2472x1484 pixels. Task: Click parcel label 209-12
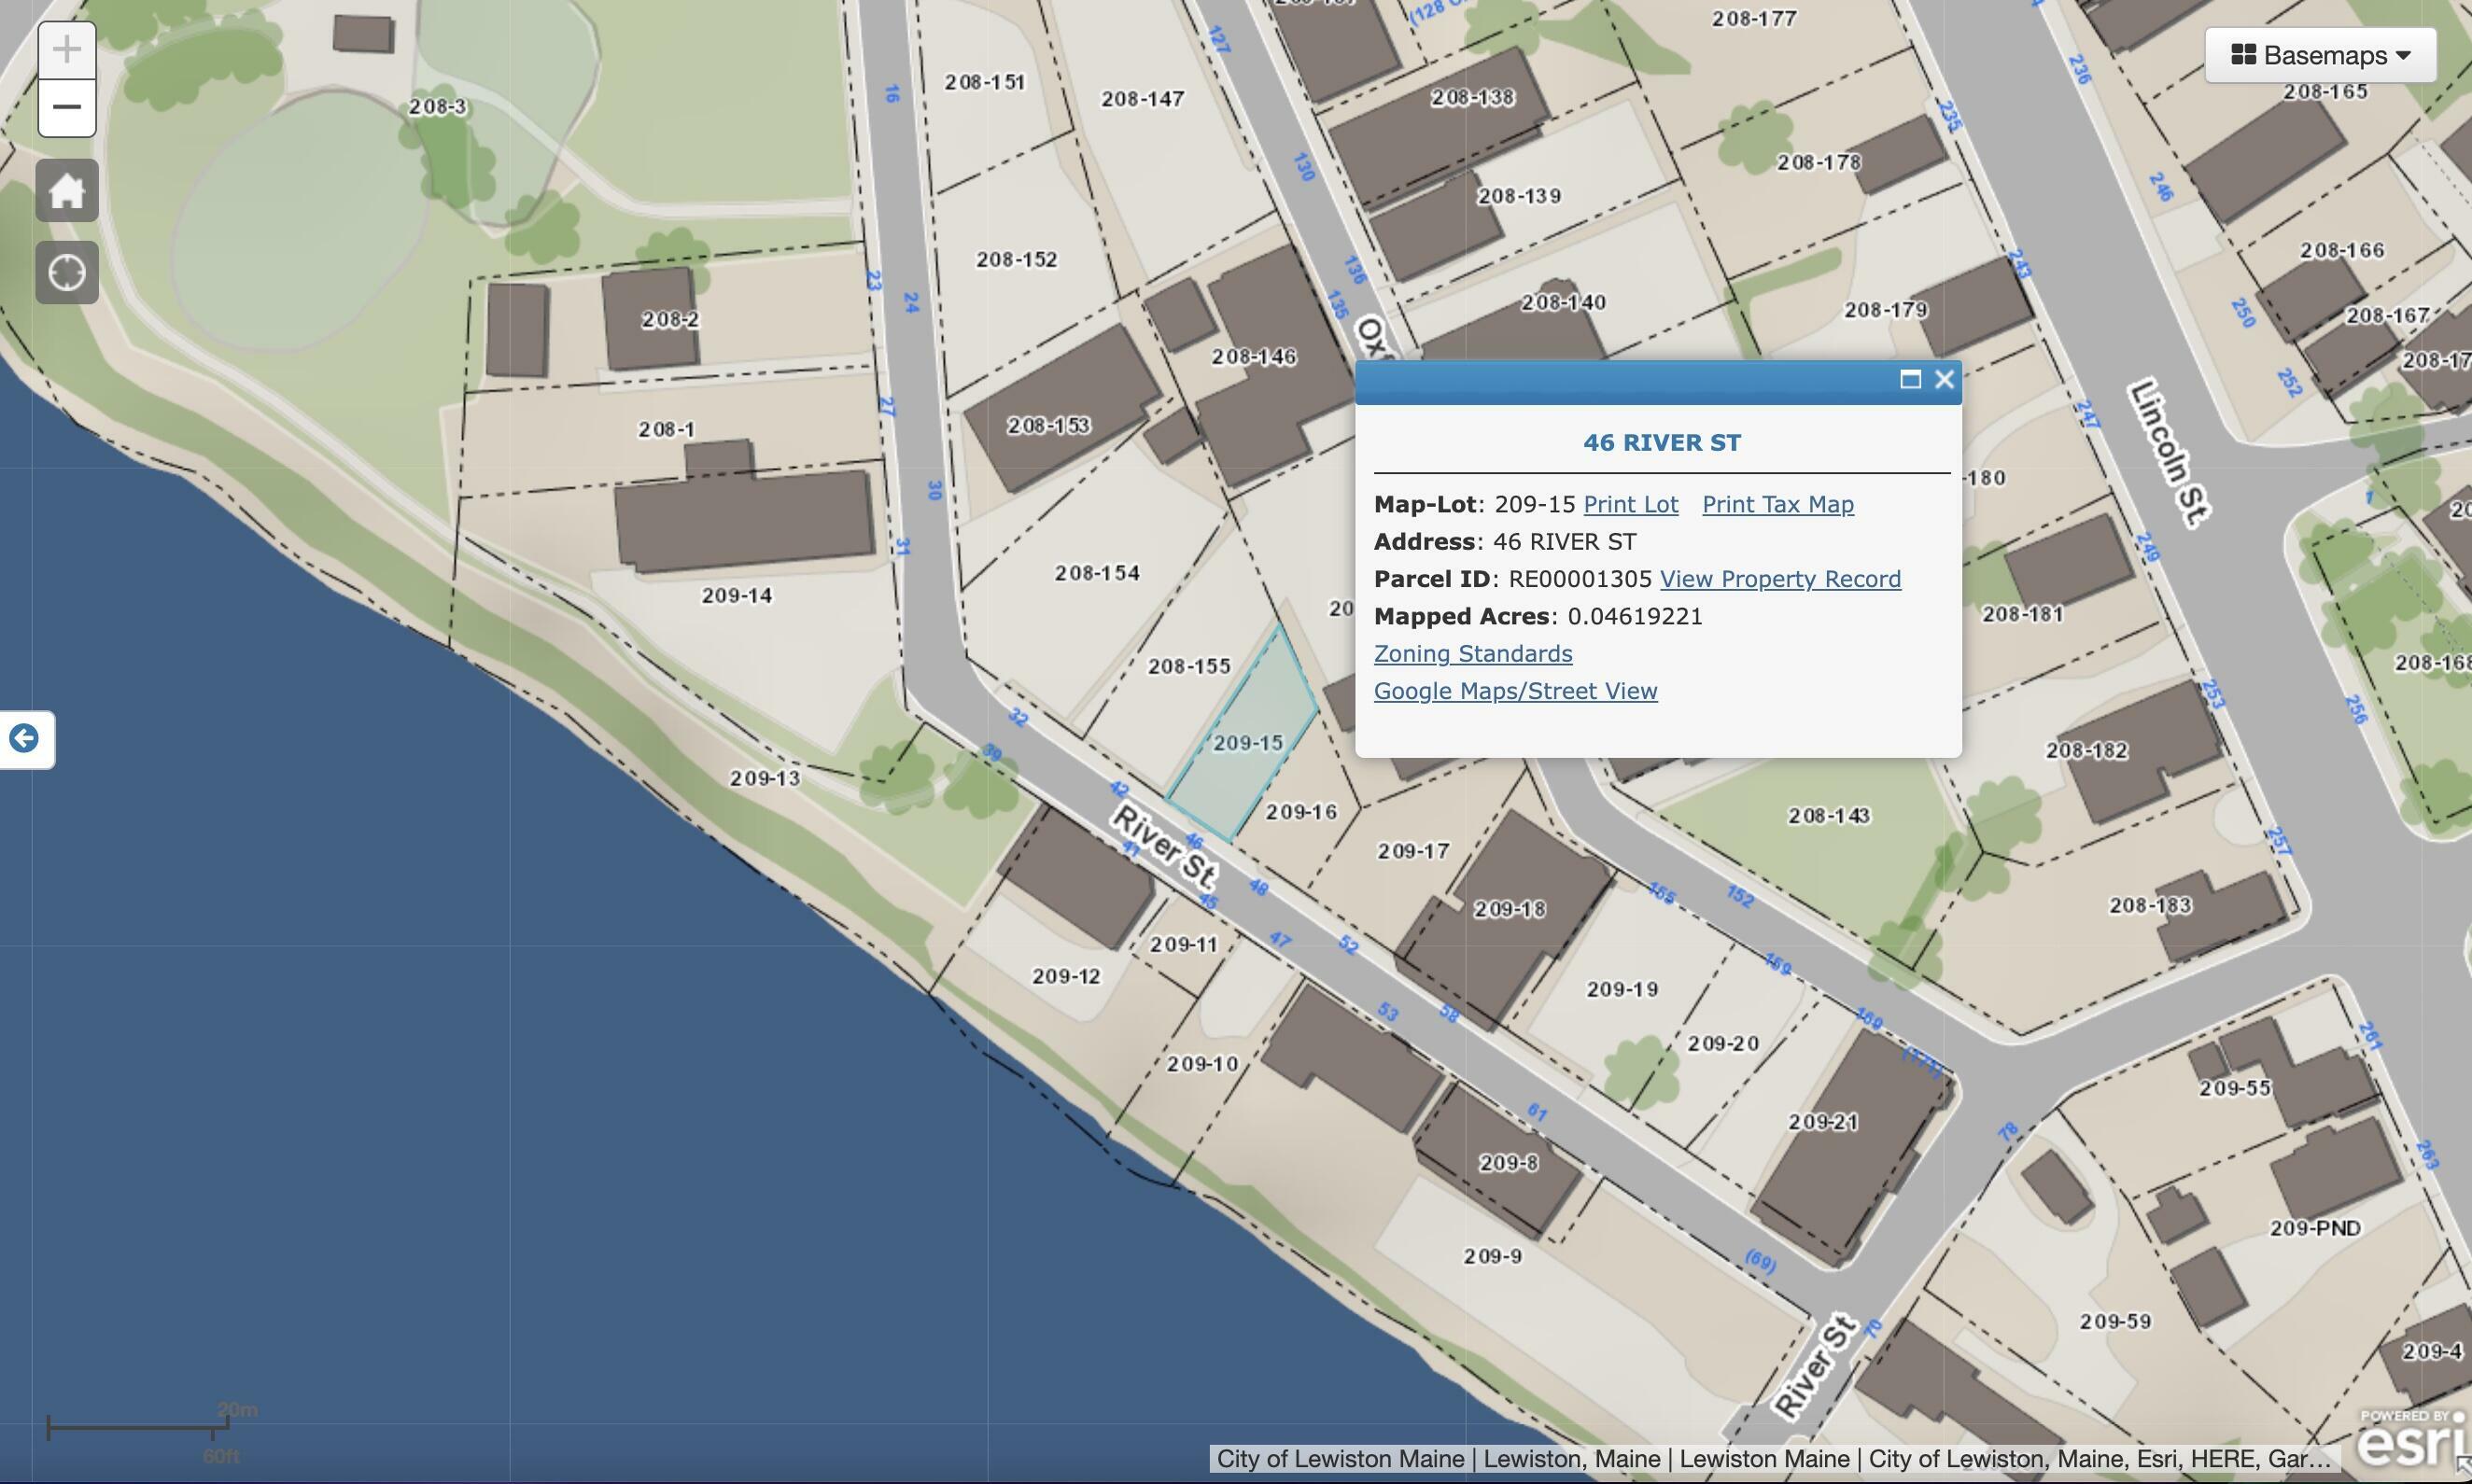pos(1066,976)
